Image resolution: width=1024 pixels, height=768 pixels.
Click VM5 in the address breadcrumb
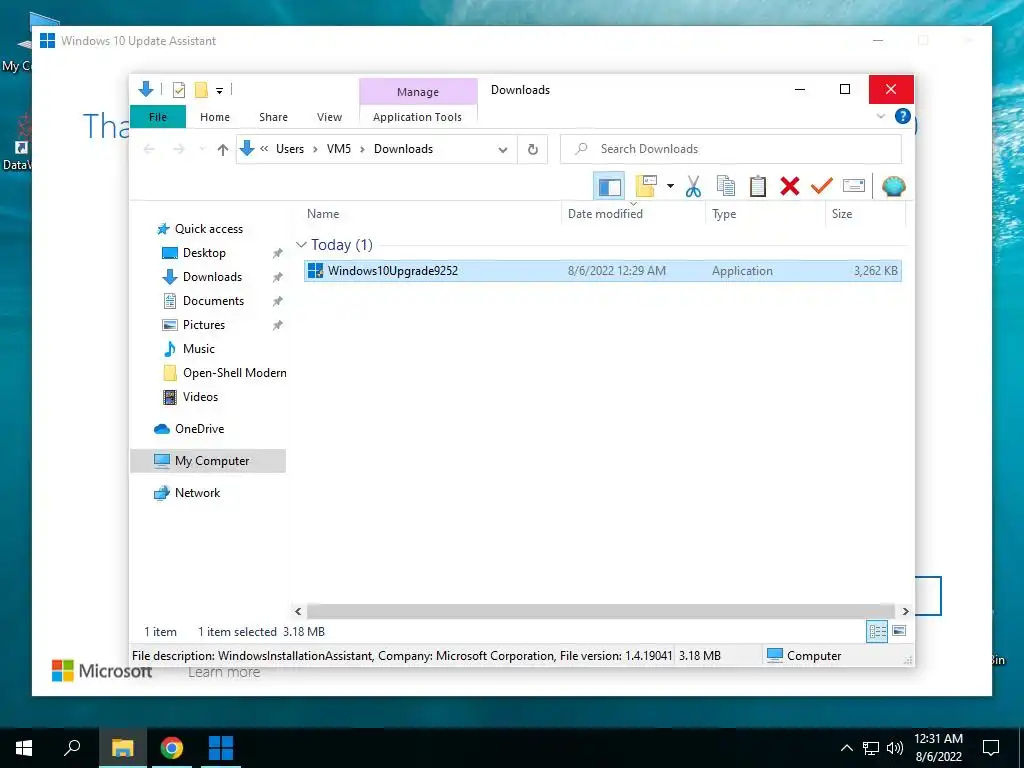[x=339, y=149]
